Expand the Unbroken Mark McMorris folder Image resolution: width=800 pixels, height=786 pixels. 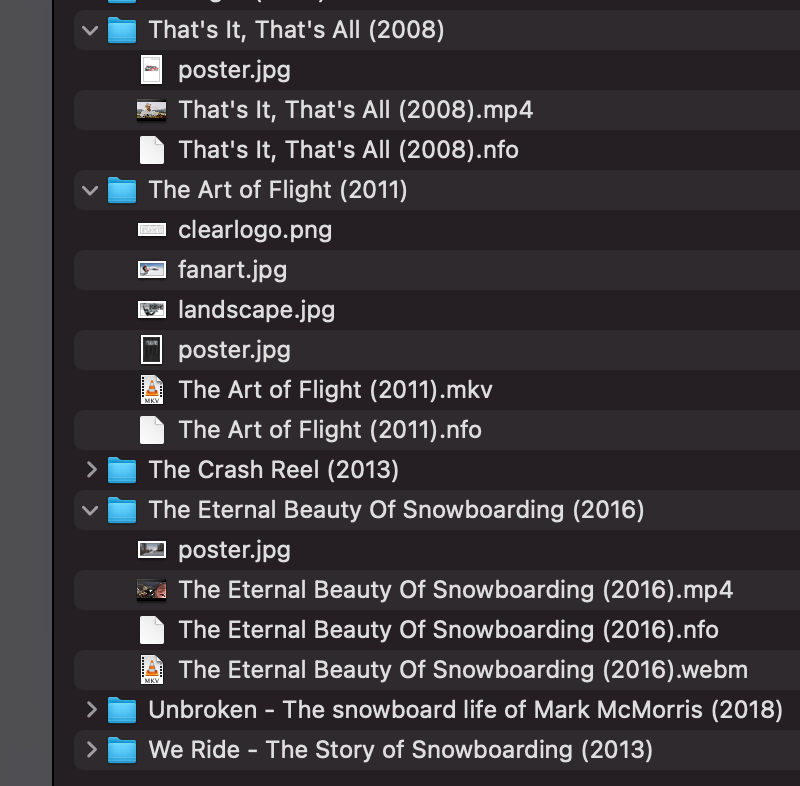(91, 710)
